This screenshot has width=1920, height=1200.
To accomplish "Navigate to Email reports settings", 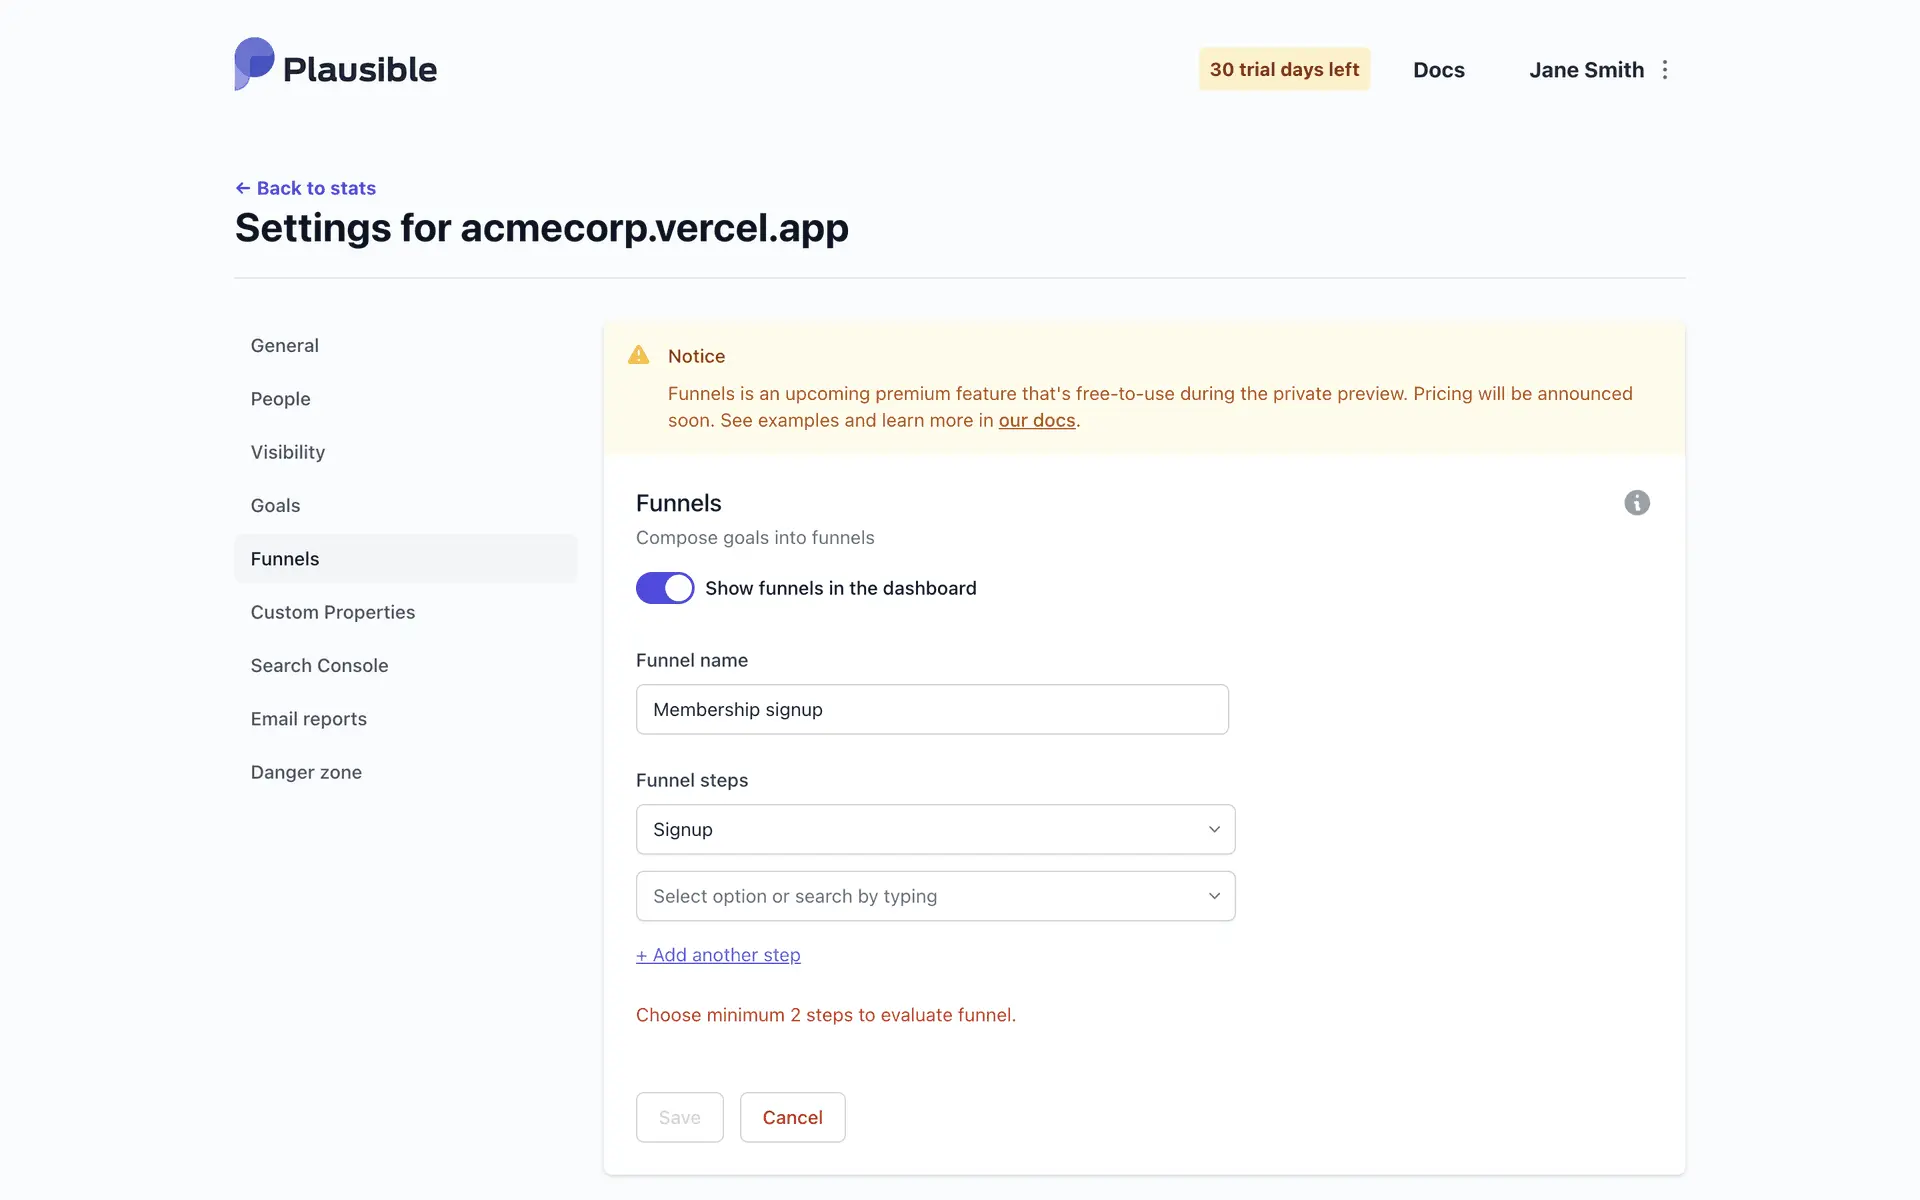I will click(x=308, y=719).
